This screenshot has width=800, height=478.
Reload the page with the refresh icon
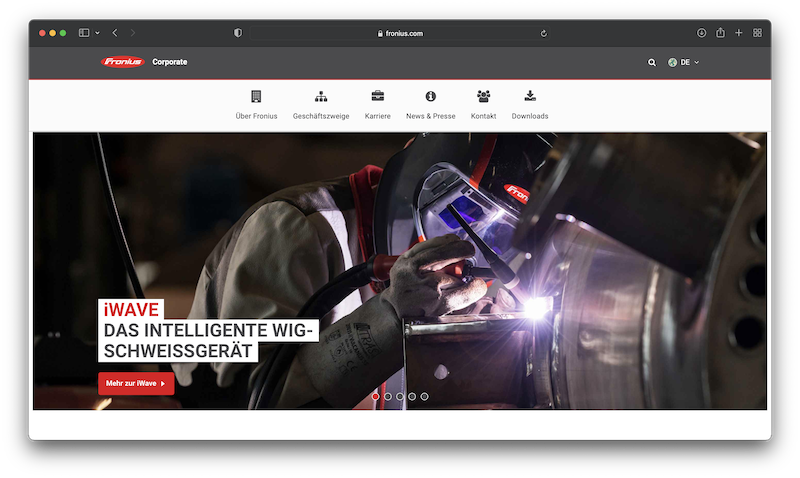point(544,33)
